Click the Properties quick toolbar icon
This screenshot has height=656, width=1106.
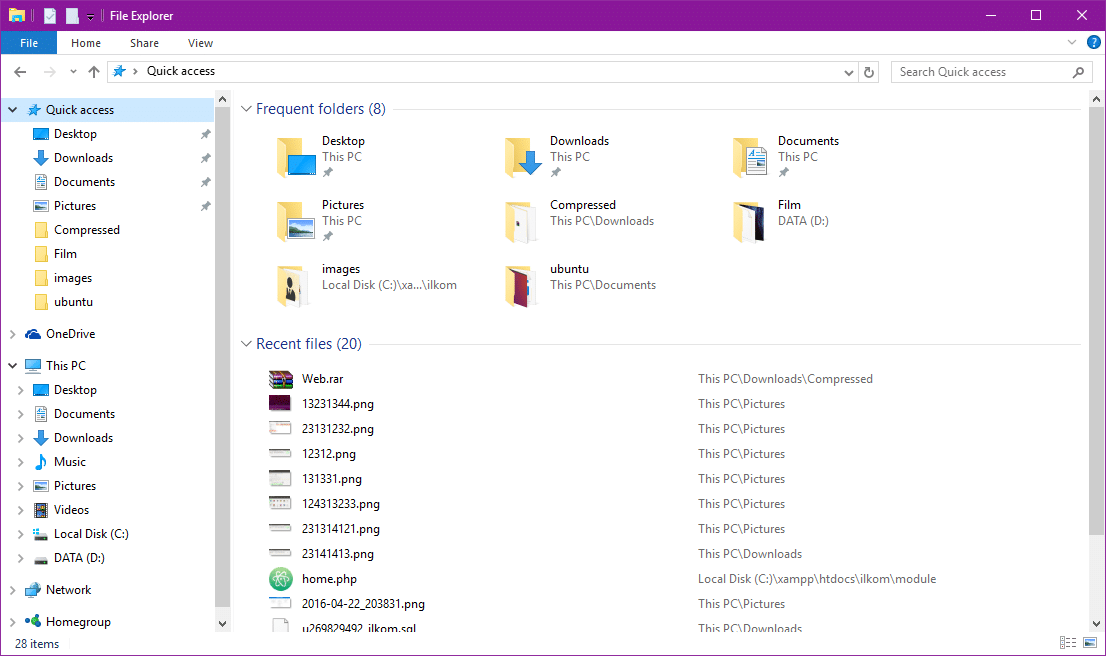(x=49, y=16)
